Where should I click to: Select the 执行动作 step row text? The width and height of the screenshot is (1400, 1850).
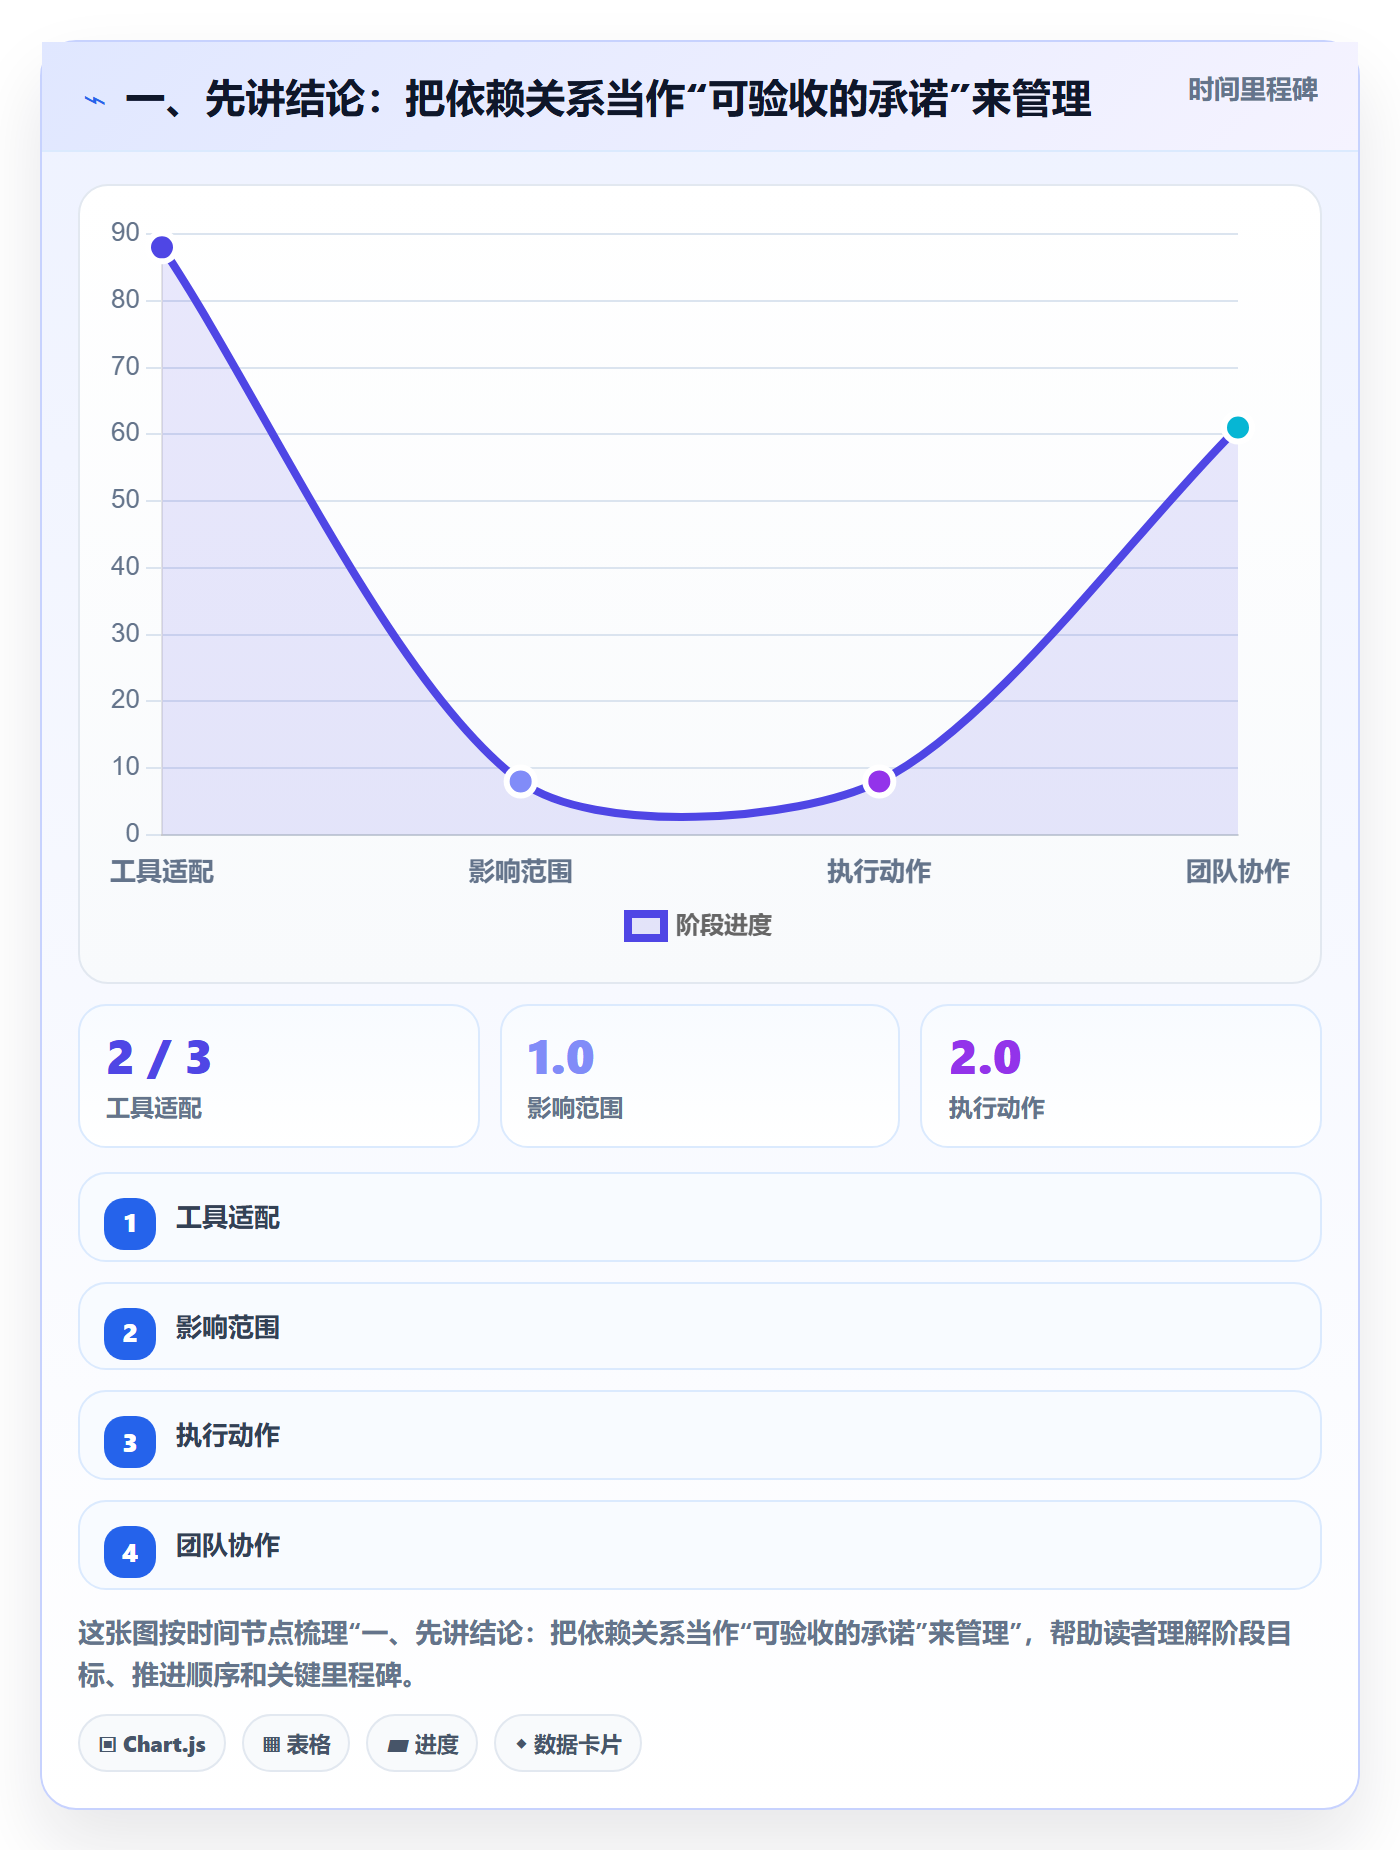[228, 1436]
